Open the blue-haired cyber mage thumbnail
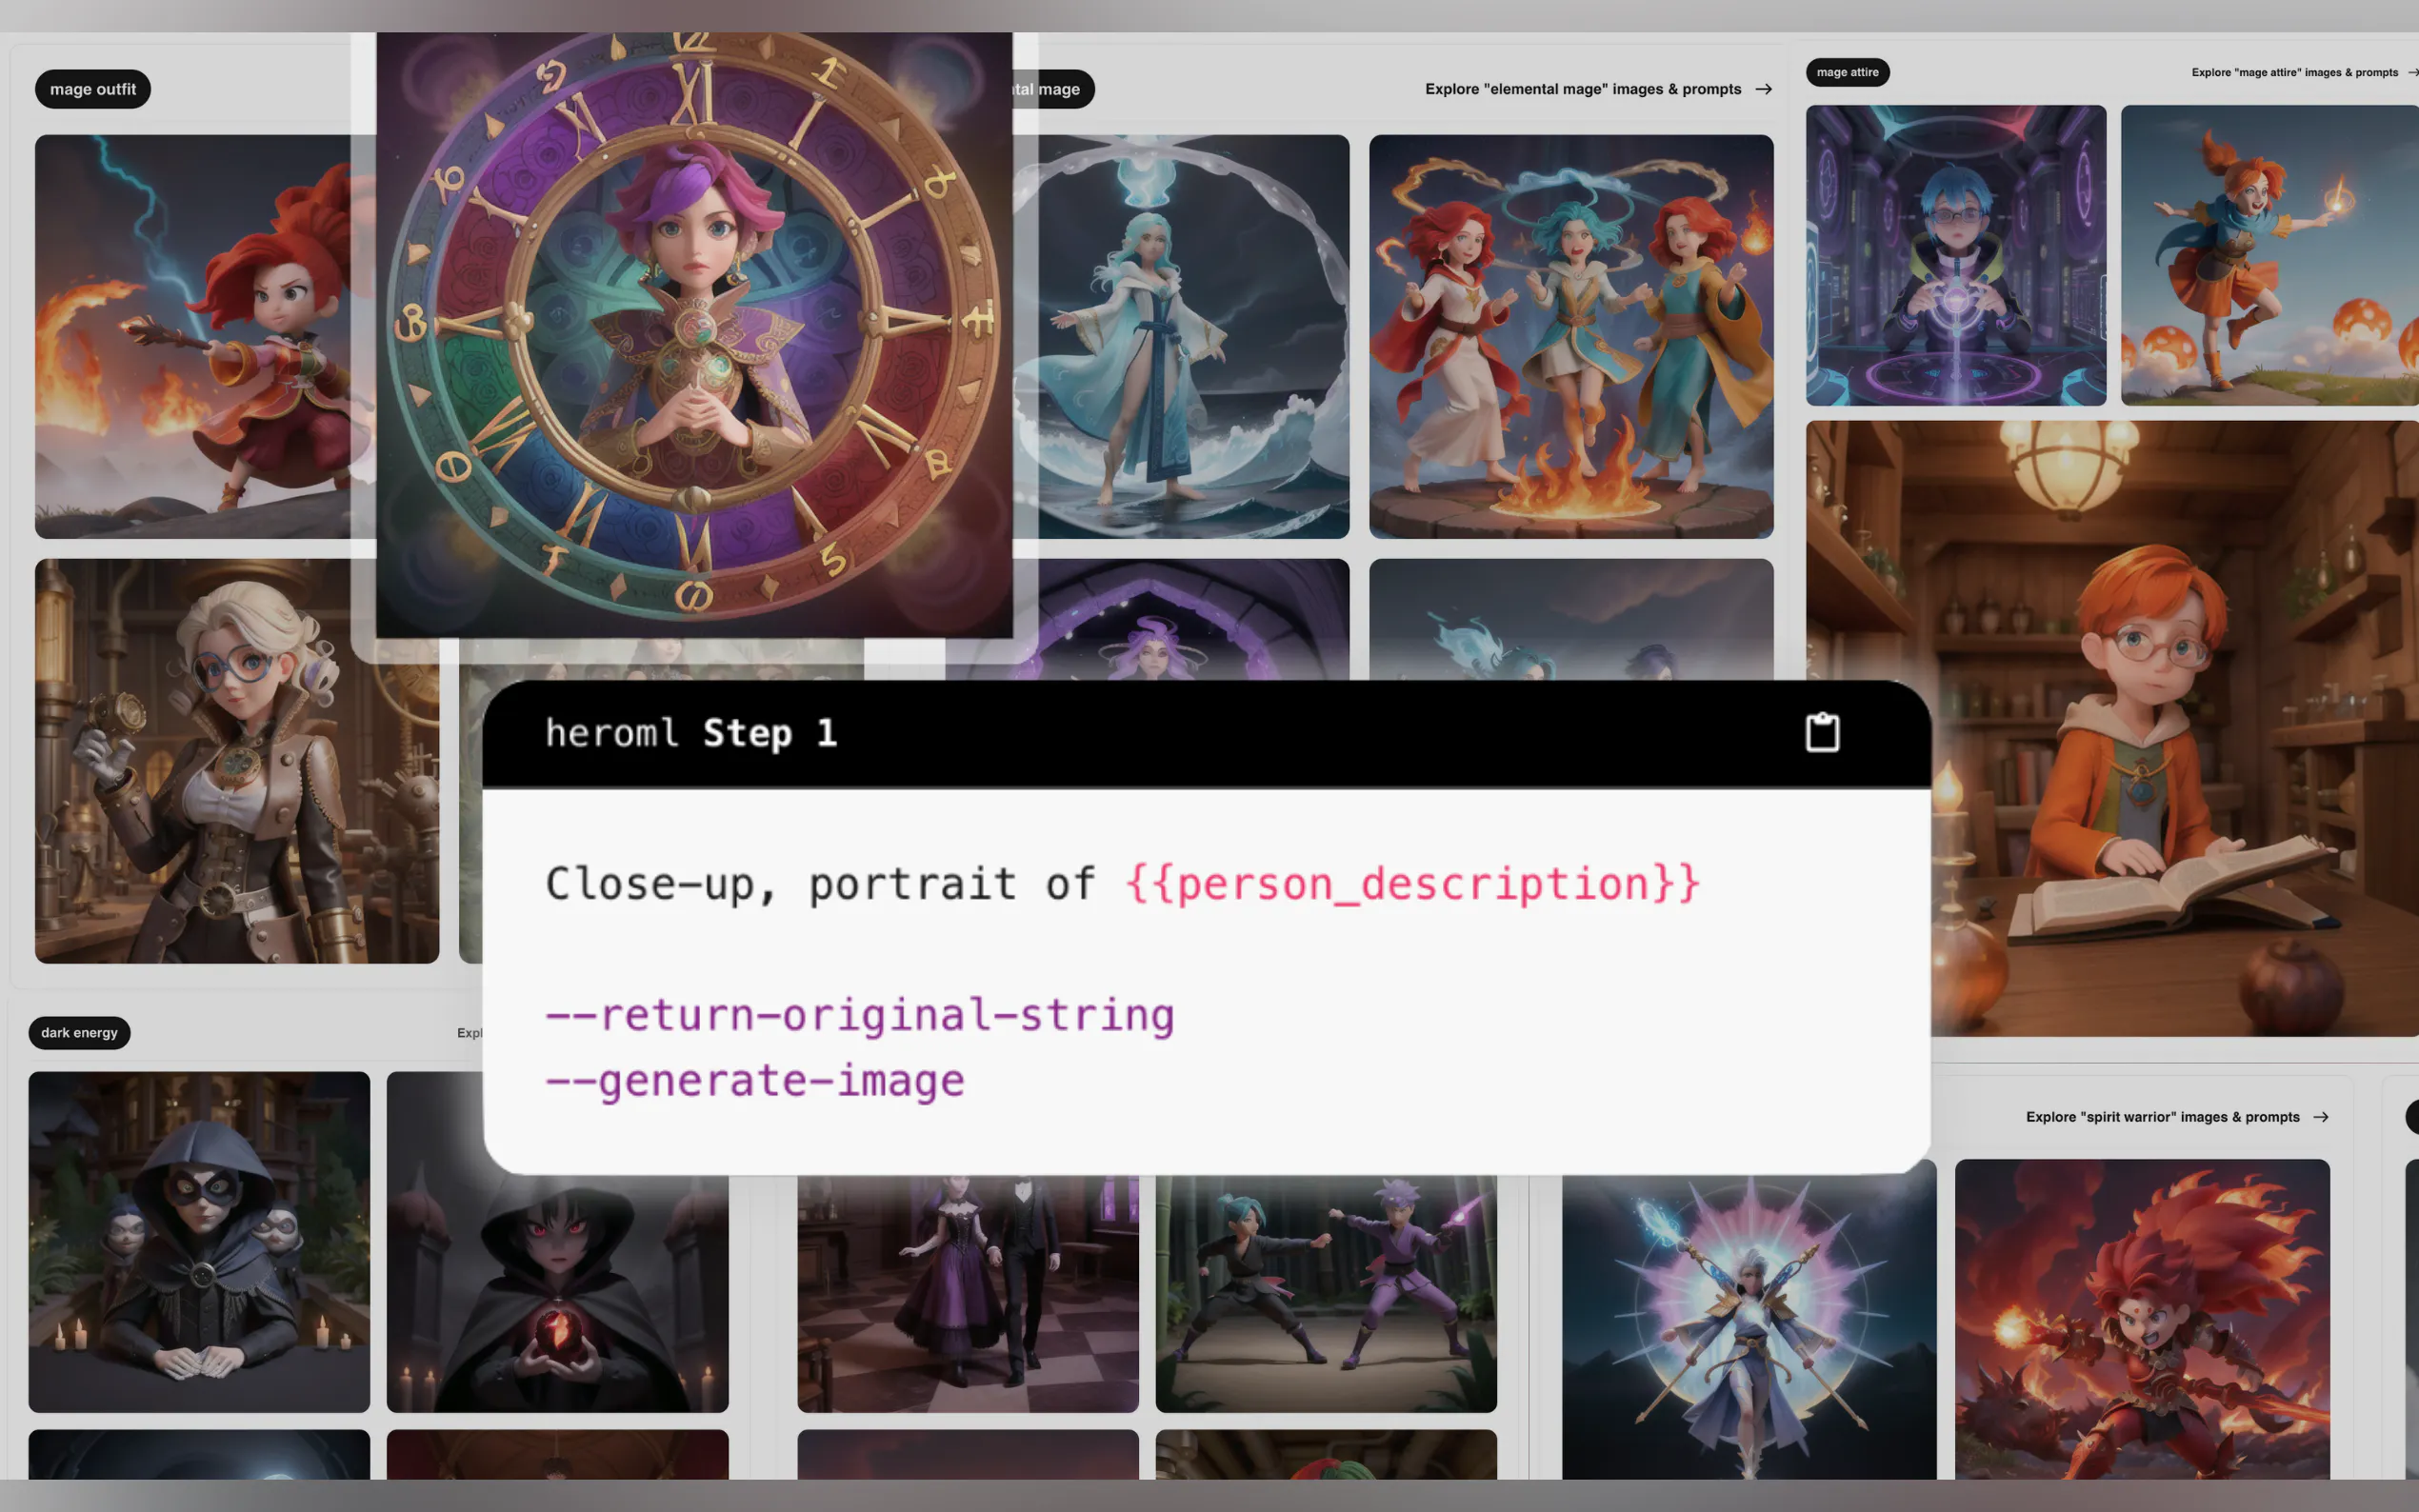The height and width of the screenshot is (1512, 2419). (x=1955, y=255)
